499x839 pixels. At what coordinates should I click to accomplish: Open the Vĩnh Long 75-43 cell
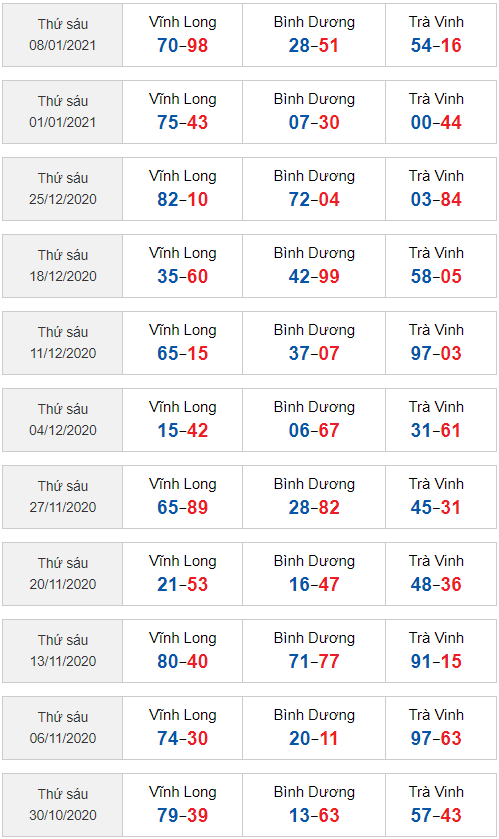(182, 112)
